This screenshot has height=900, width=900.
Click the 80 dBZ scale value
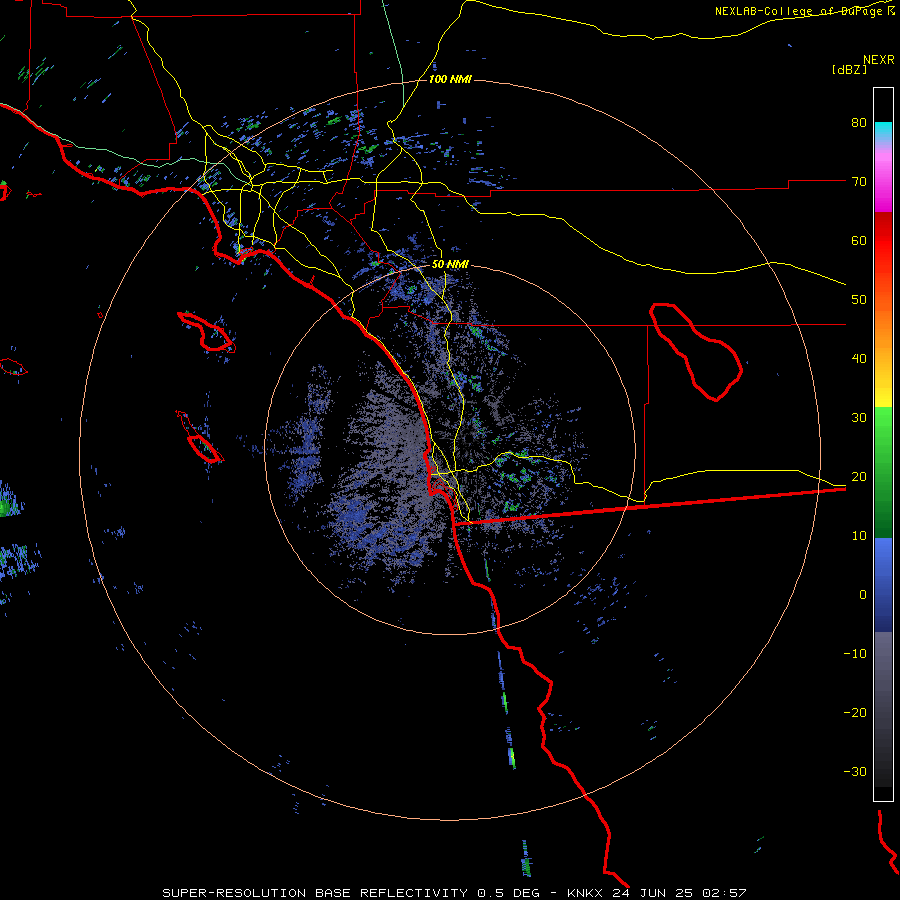click(x=859, y=123)
